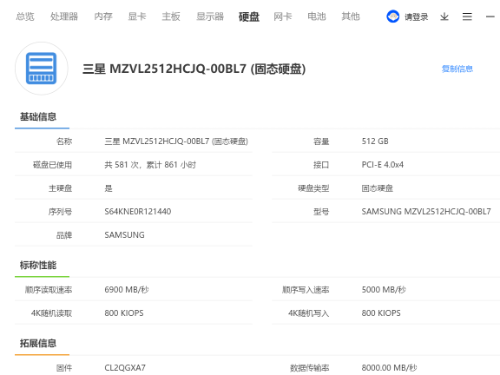Click the 基础信息 section header
Screen dimensions: 500x375
[x=38, y=117]
